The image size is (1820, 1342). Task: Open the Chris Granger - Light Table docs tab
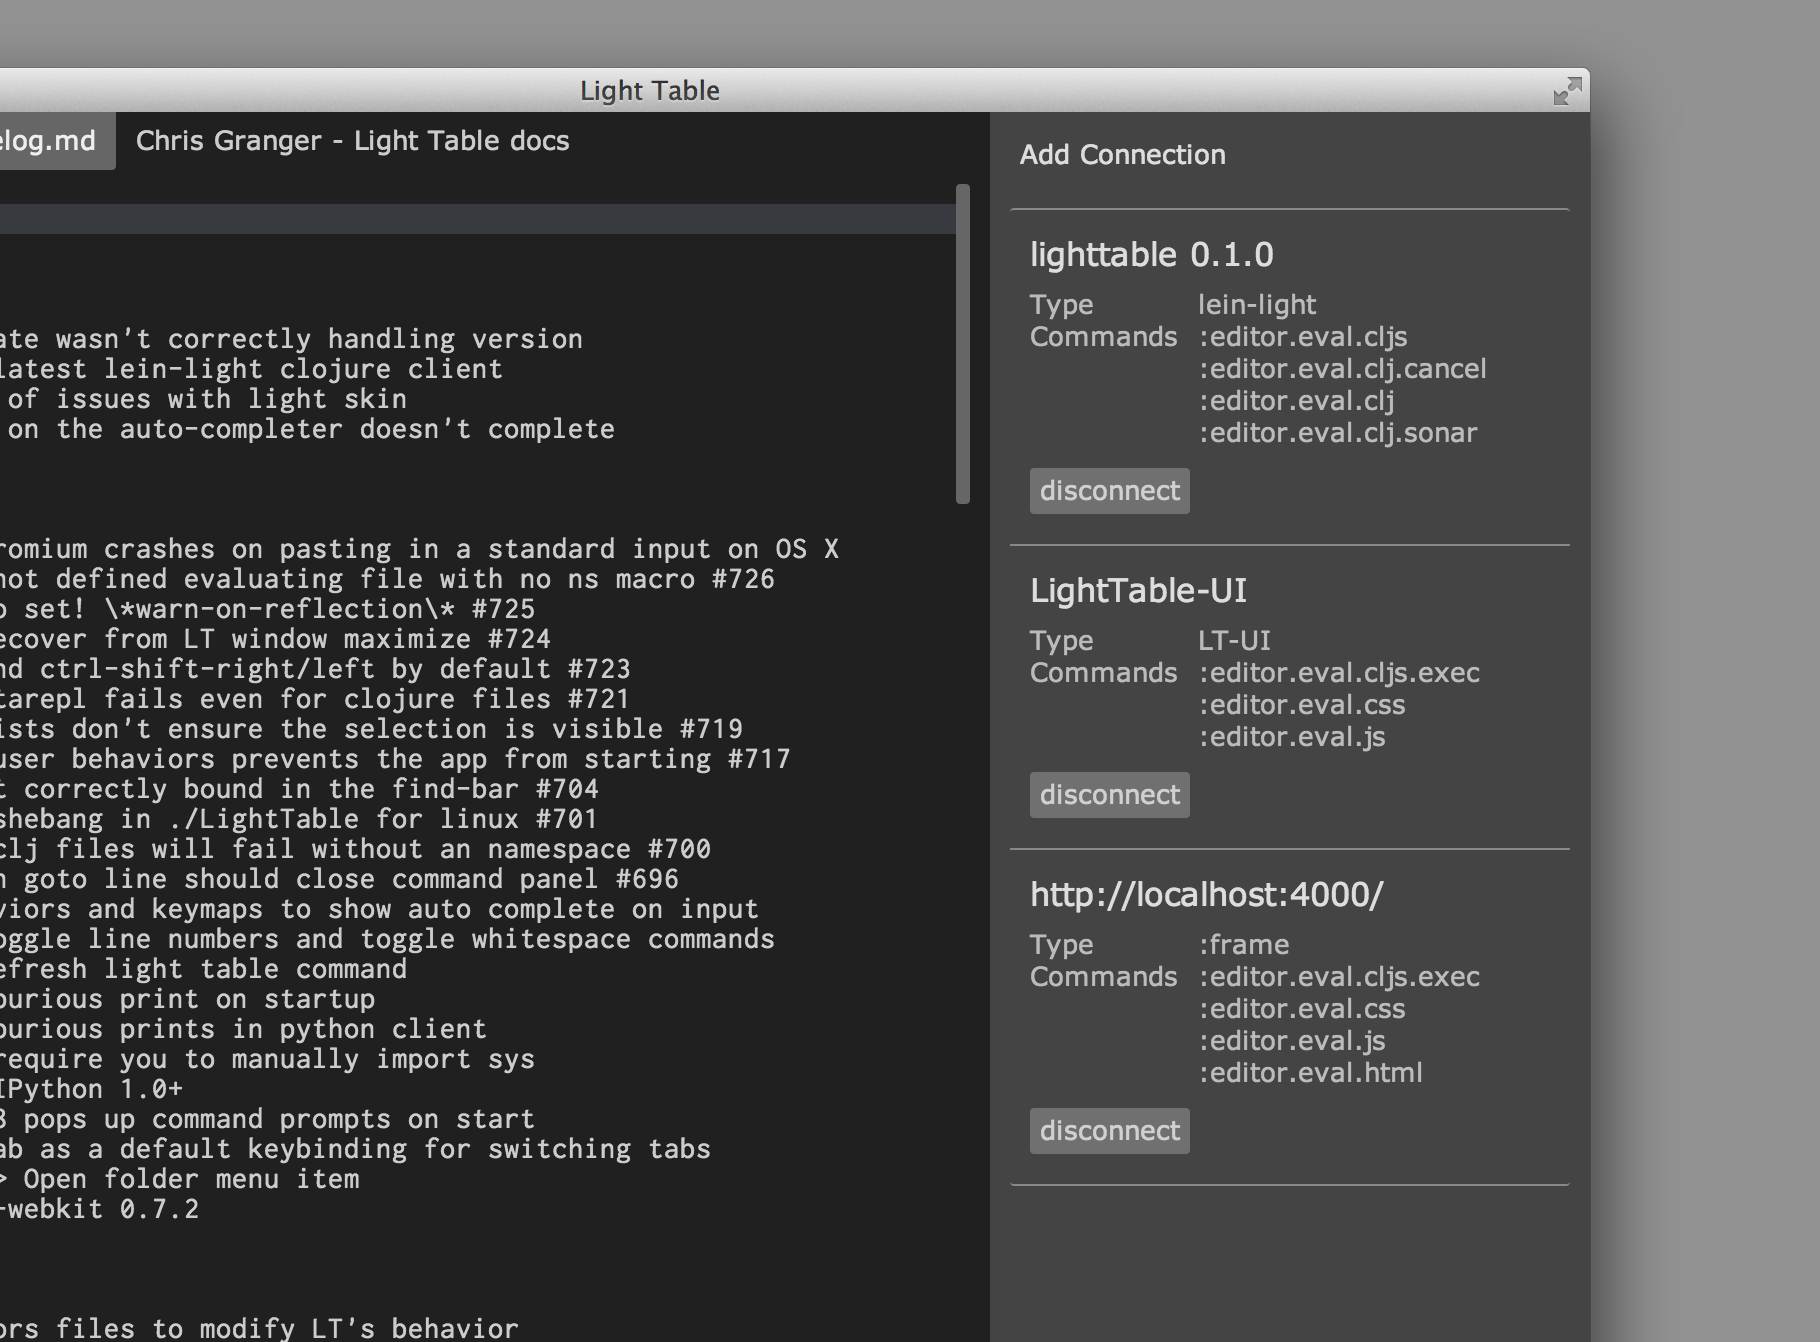[352, 141]
